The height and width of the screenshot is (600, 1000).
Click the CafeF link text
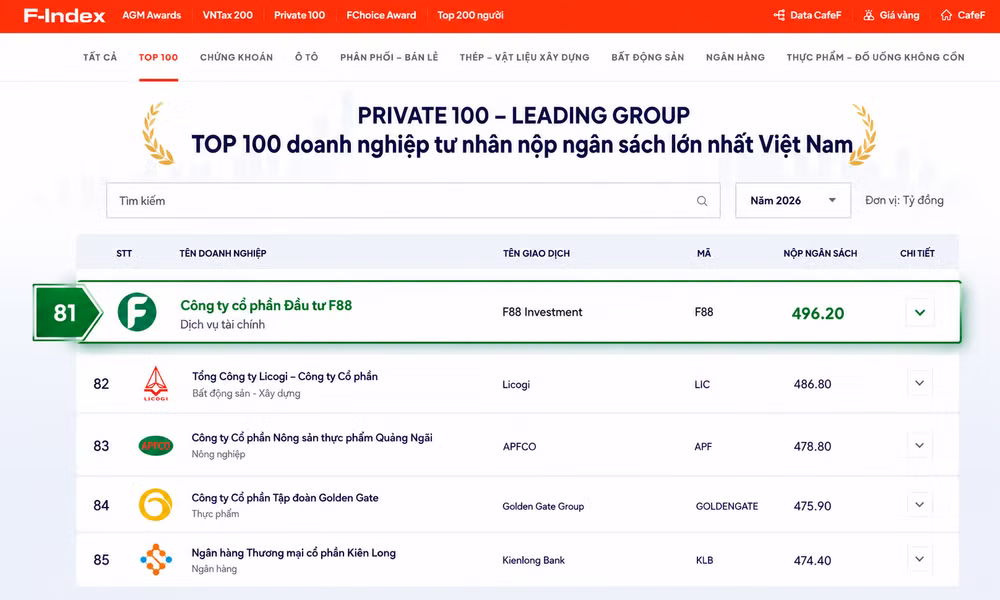[x=971, y=15]
